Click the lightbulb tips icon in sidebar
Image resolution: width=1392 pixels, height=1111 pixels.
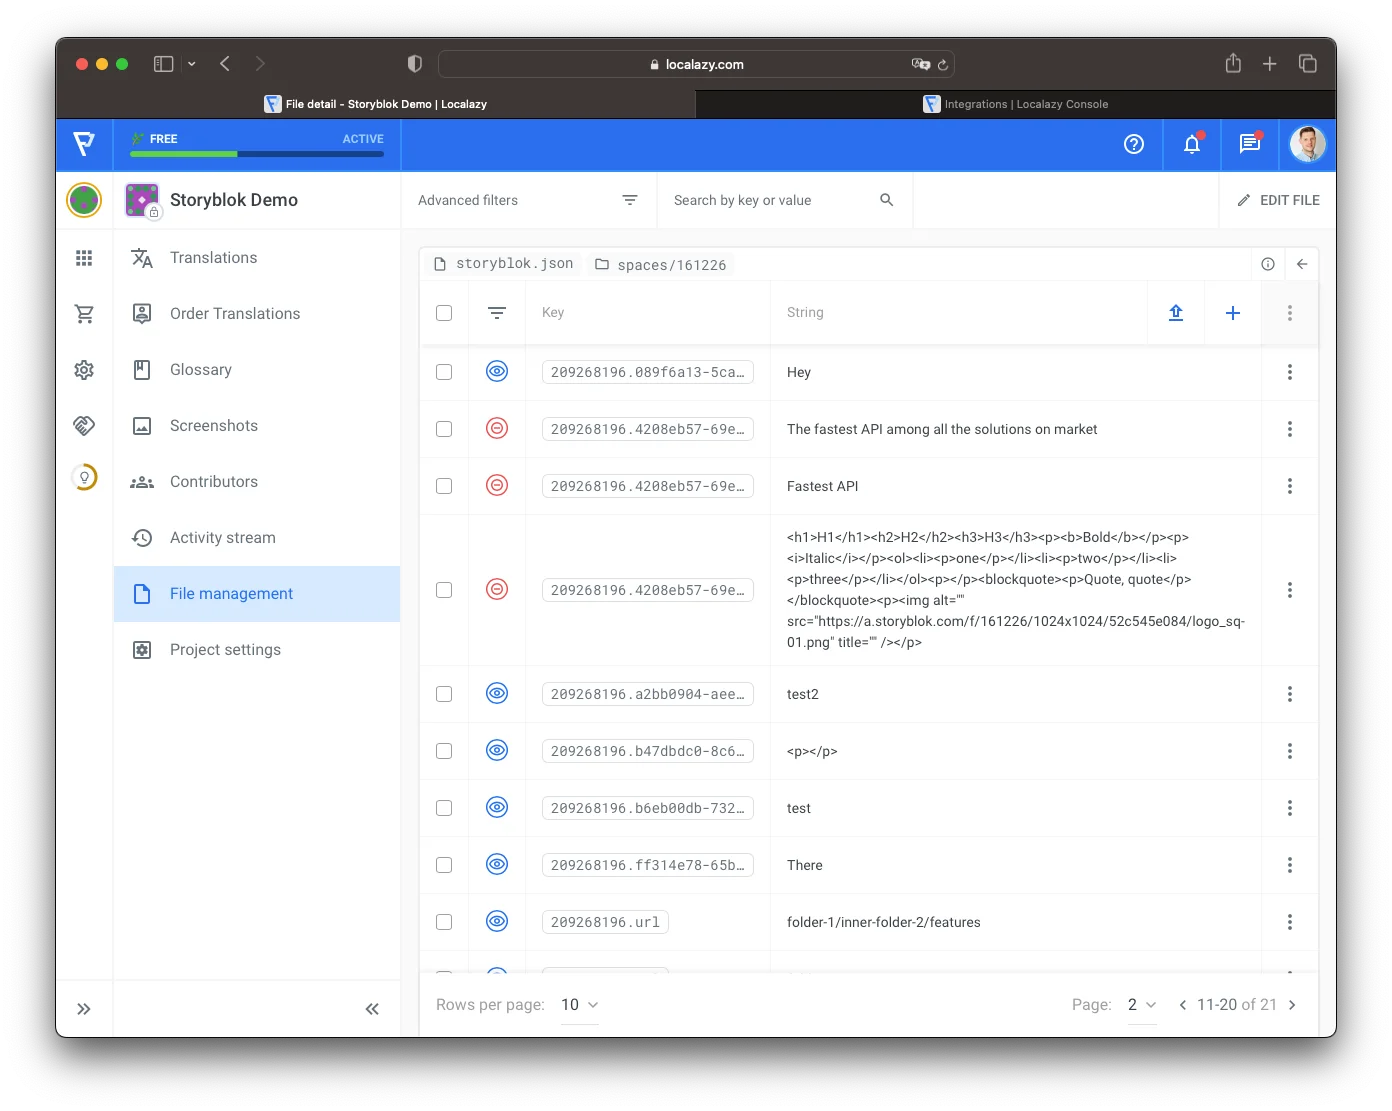[84, 478]
